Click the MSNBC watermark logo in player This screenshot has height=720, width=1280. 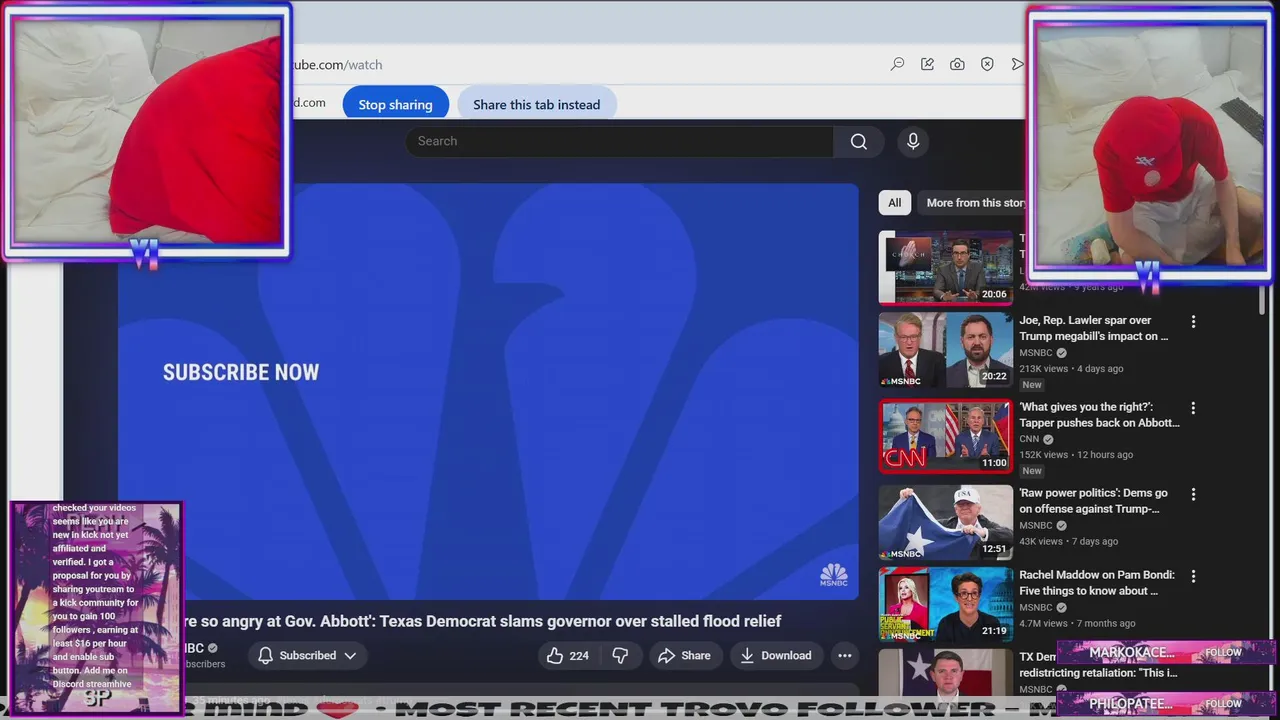834,575
